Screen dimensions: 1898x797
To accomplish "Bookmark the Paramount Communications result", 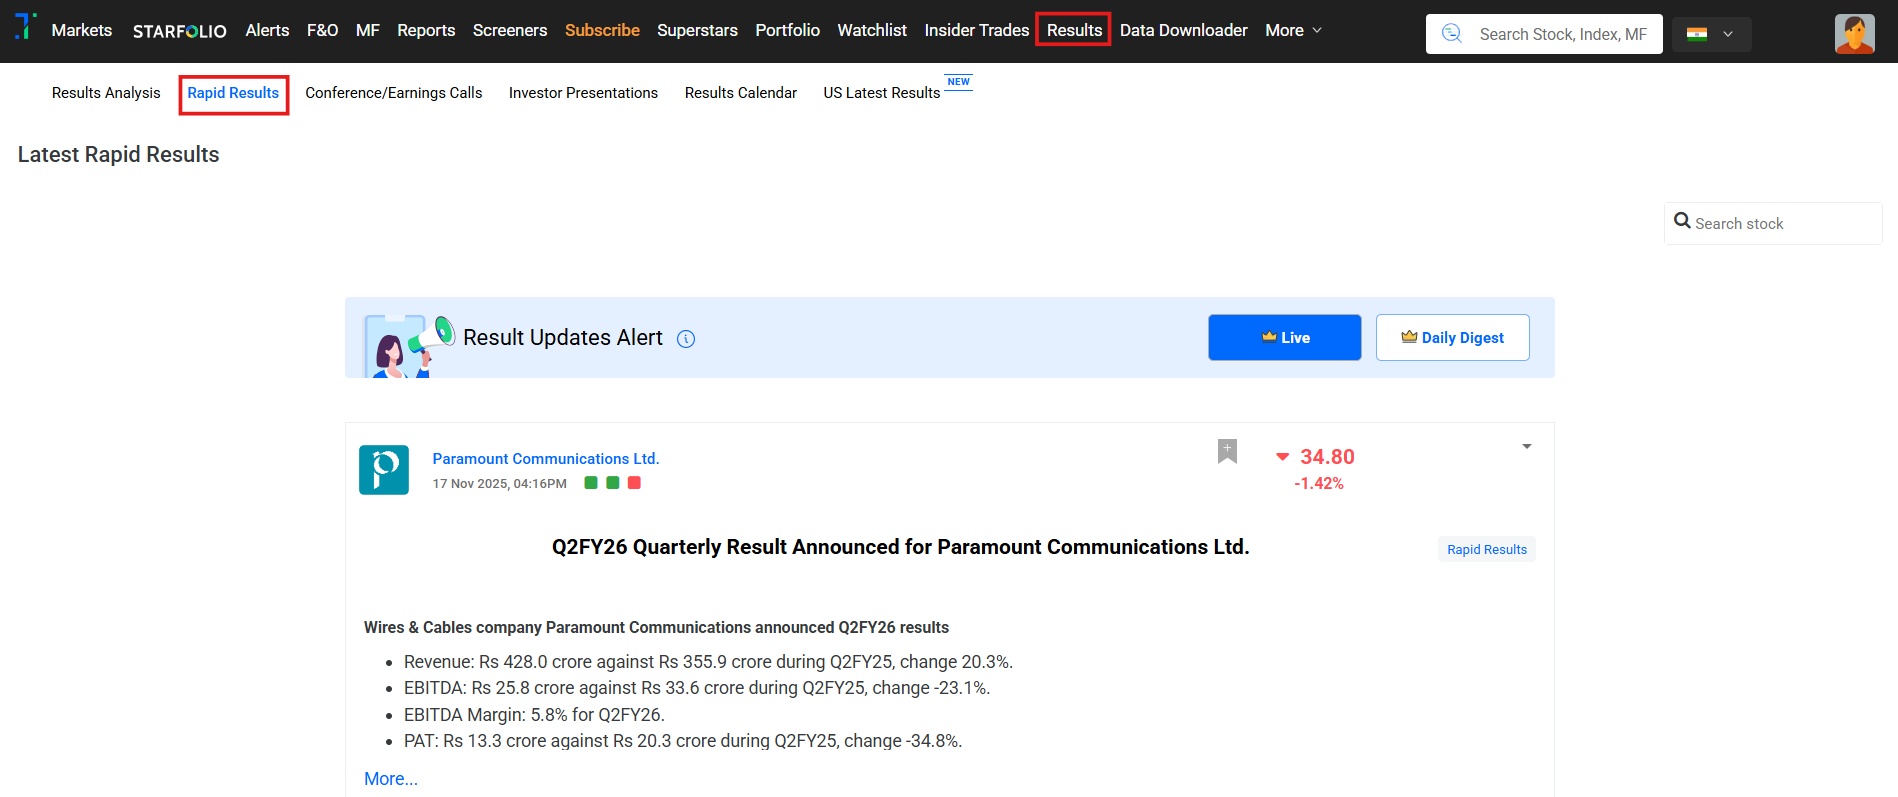I will pyautogui.click(x=1227, y=451).
